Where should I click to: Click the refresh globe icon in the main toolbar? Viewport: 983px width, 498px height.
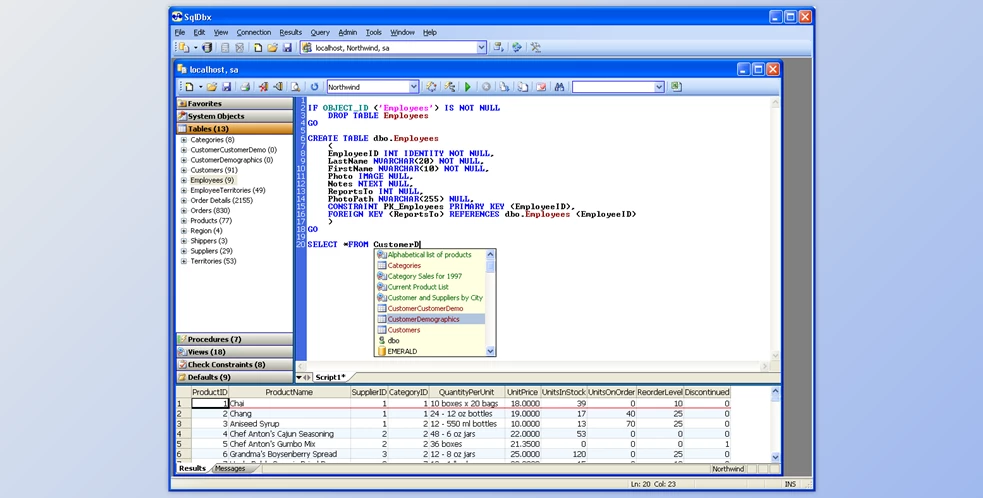(x=517, y=48)
